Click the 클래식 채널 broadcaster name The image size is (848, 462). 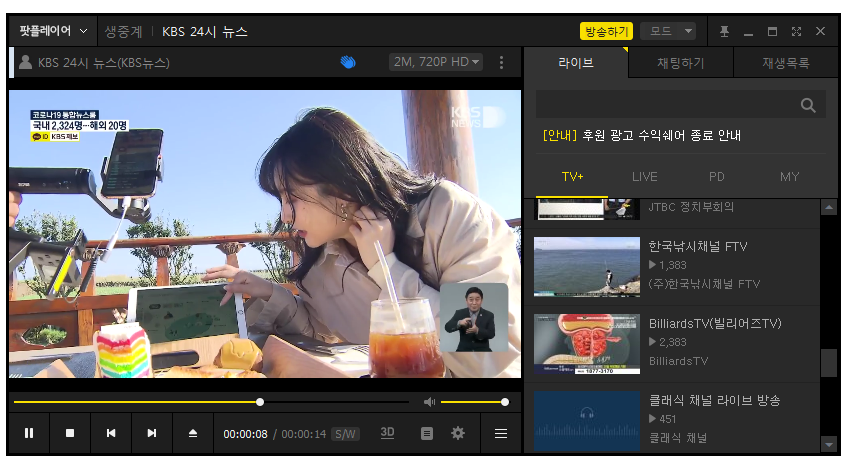pyautogui.click(x=678, y=438)
